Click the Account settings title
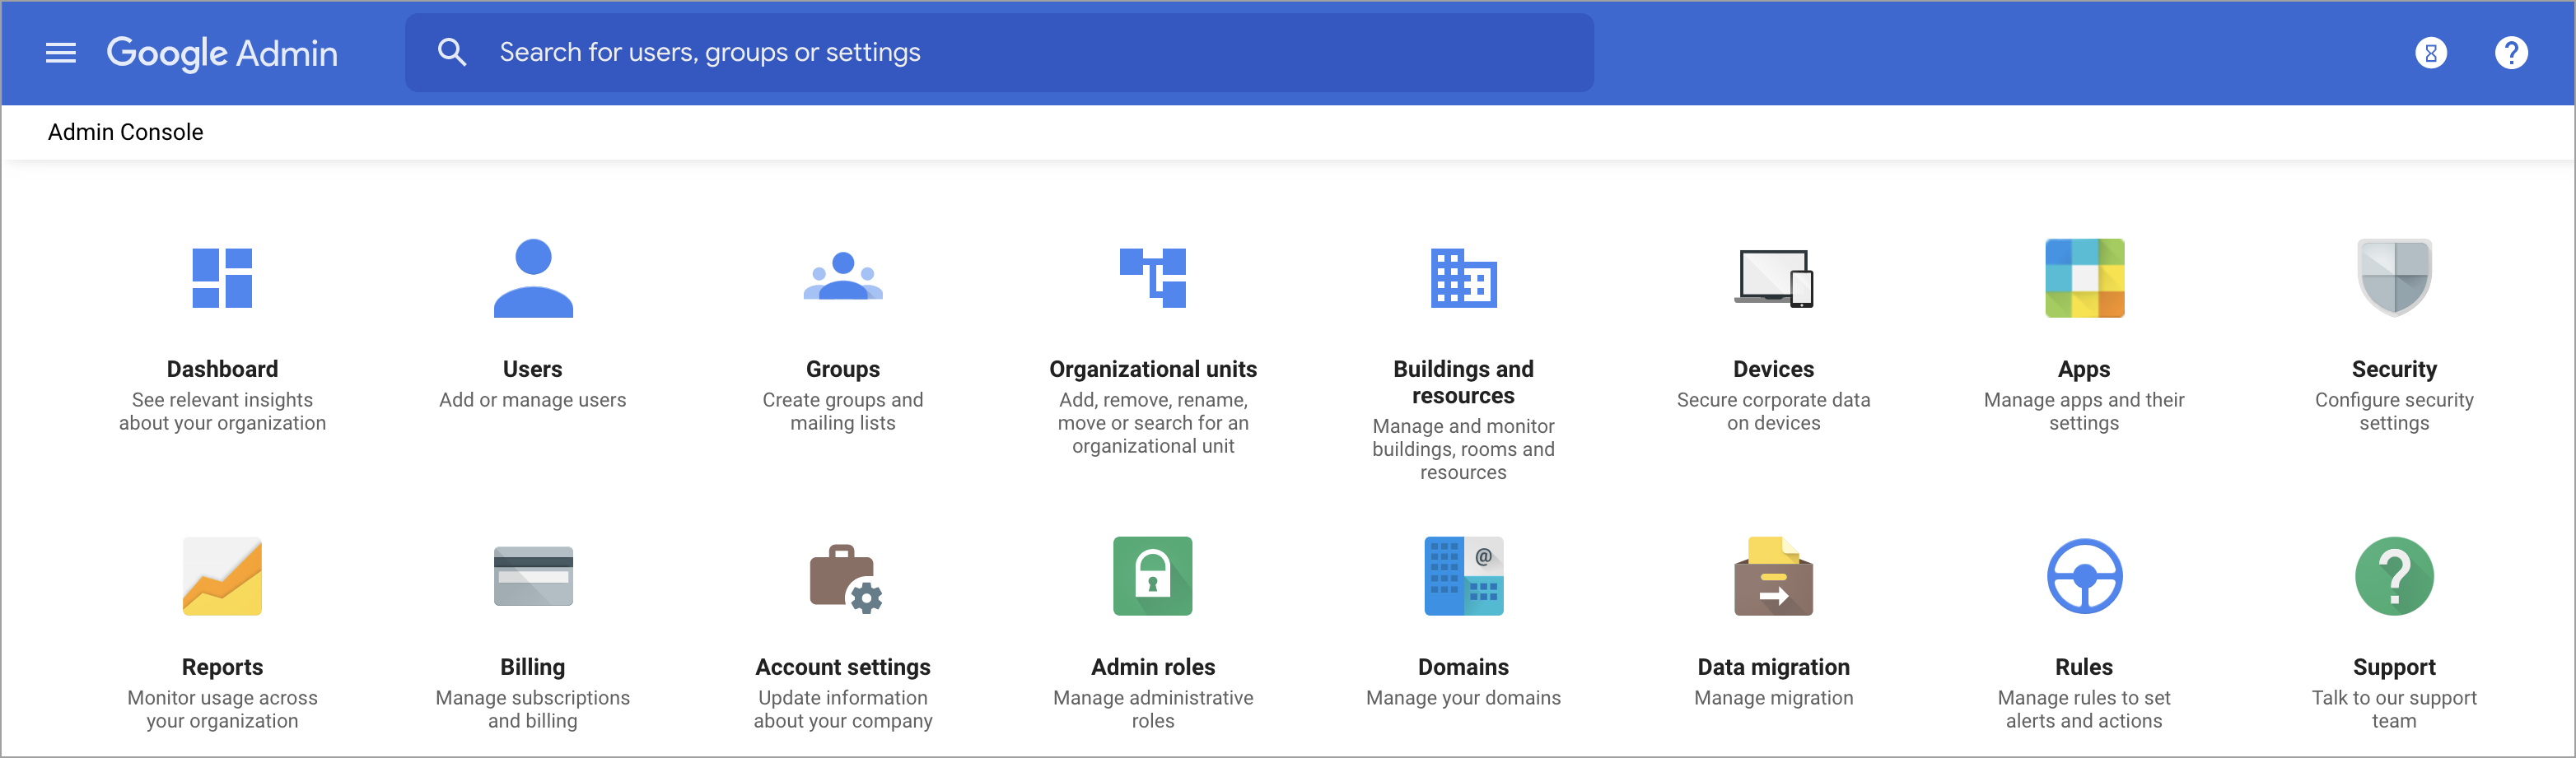The width and height of the screenshot is (2576, 758). 843,667
